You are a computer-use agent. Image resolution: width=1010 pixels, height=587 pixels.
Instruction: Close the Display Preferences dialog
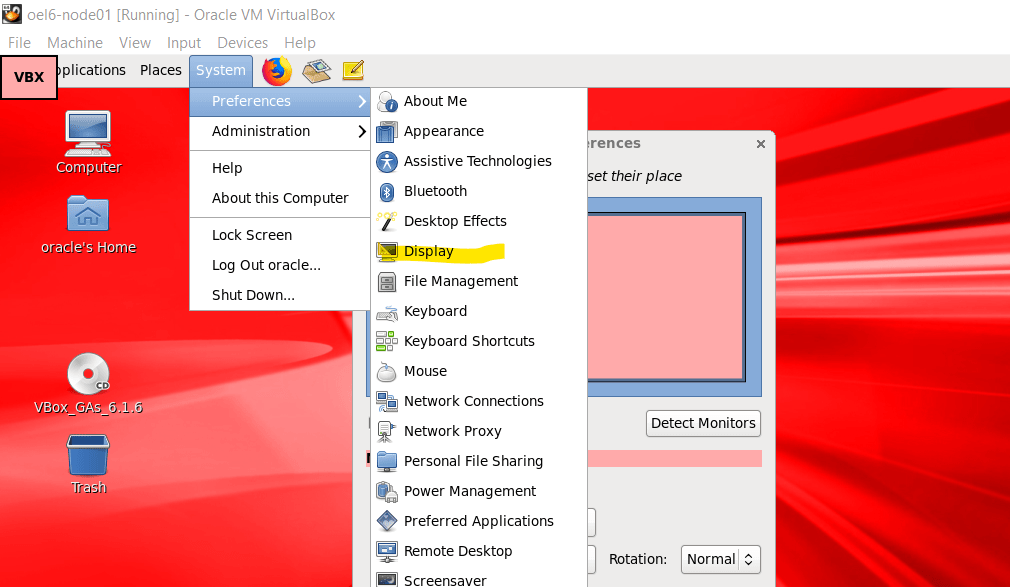(760, 144)
